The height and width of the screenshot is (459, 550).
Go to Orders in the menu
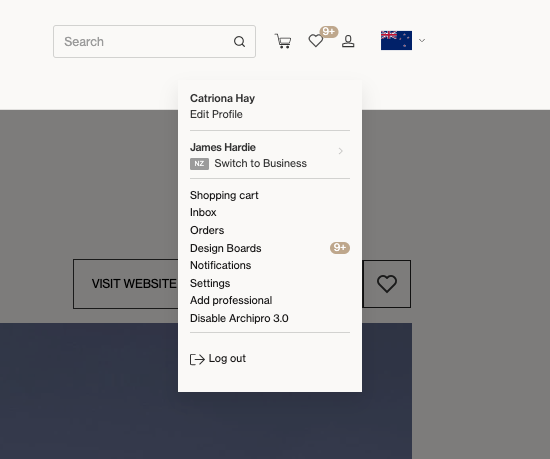click(x=207, y=230)
